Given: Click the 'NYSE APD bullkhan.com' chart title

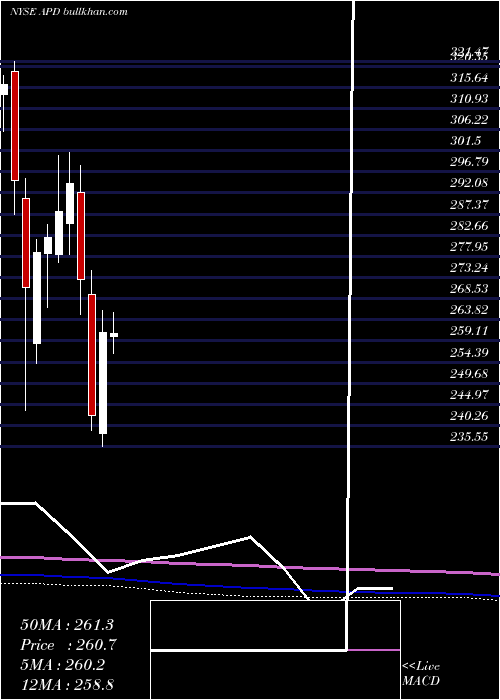Looking at the screenshot, I should [x=69, y=12].
